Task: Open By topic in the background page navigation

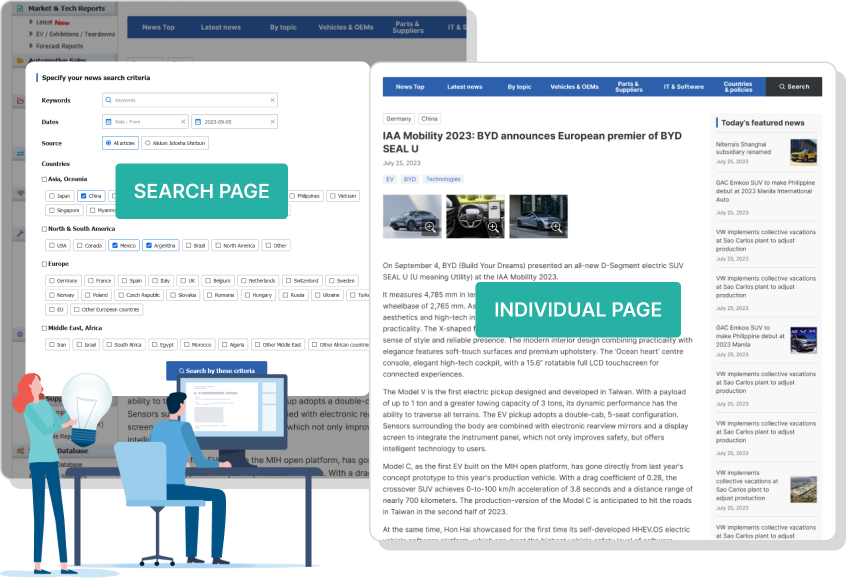Action: pyautogui.click(x=283, y=28)
